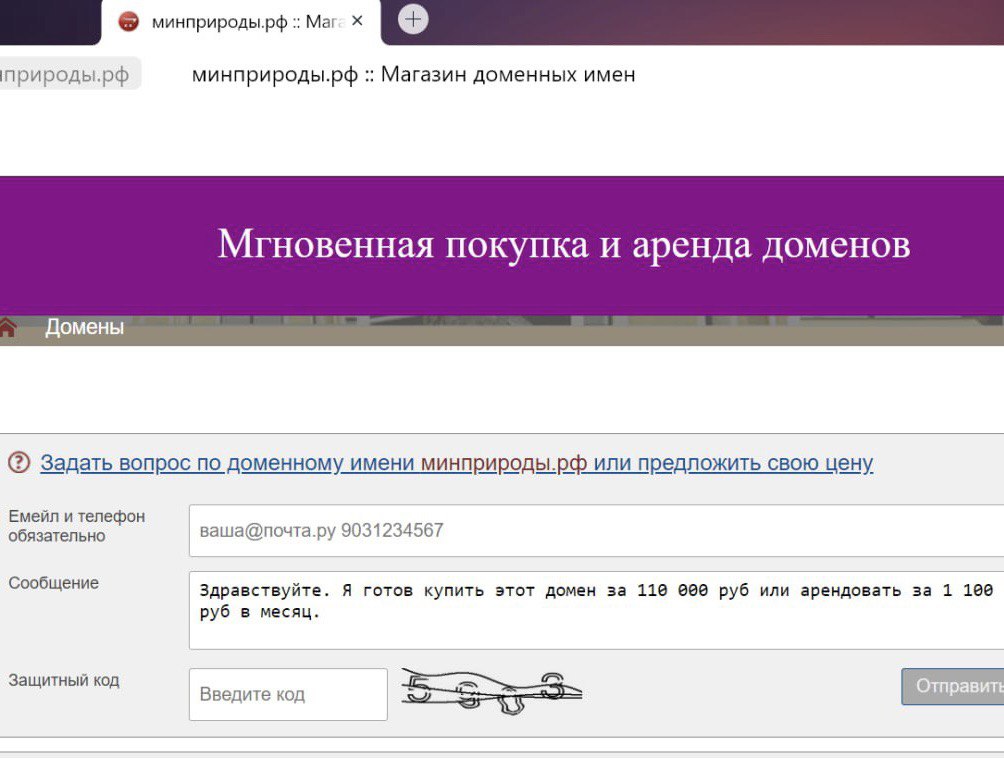Click into the Сообщение message text area
The image size is (1004, 758).
[x=595, y=610]
